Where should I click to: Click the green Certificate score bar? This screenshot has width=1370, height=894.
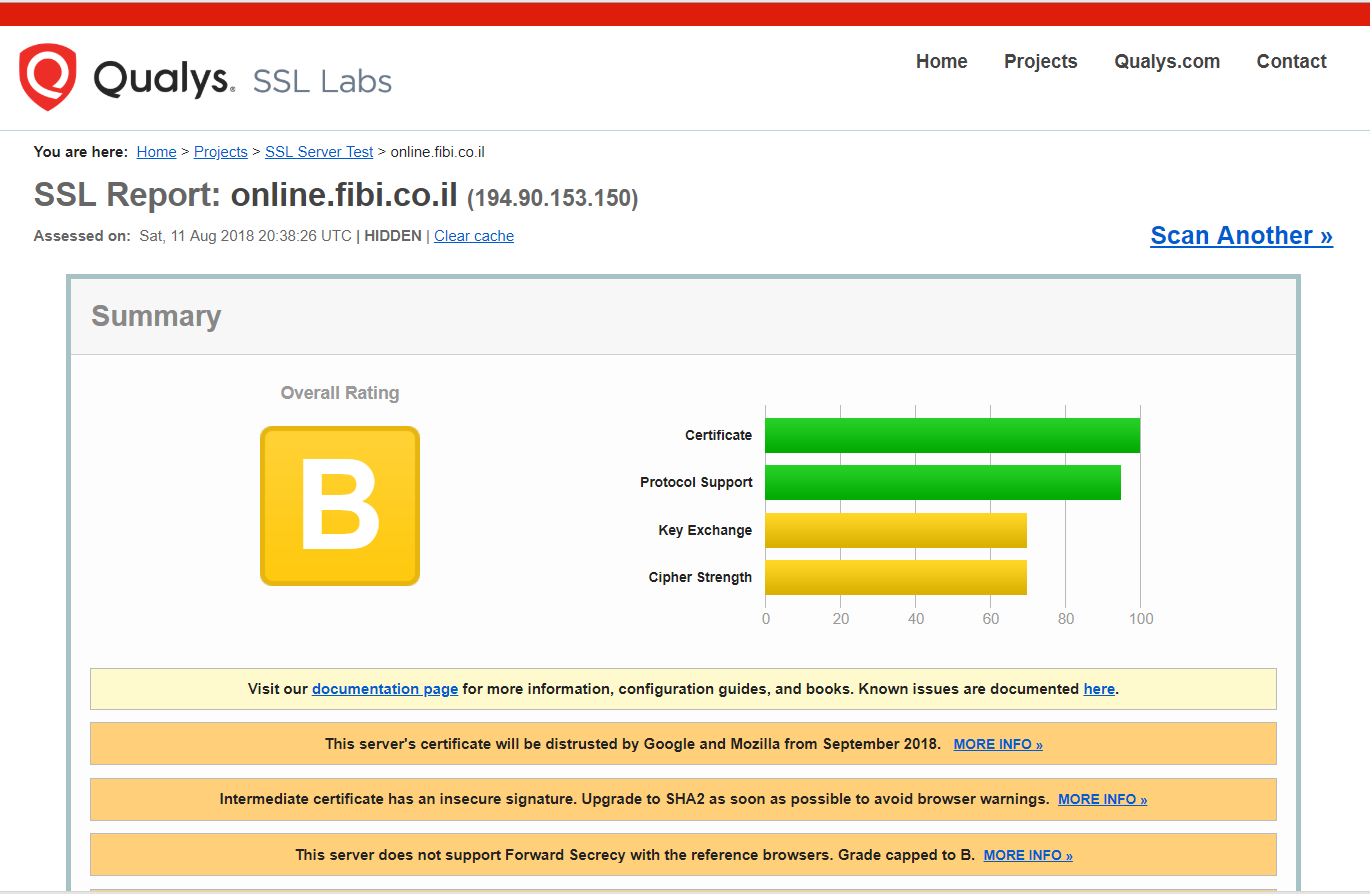(x=952, y=435)
